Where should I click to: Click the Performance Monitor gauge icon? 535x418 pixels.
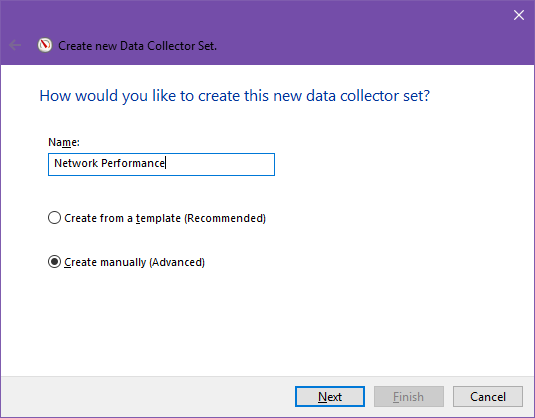tap(45, 45)
